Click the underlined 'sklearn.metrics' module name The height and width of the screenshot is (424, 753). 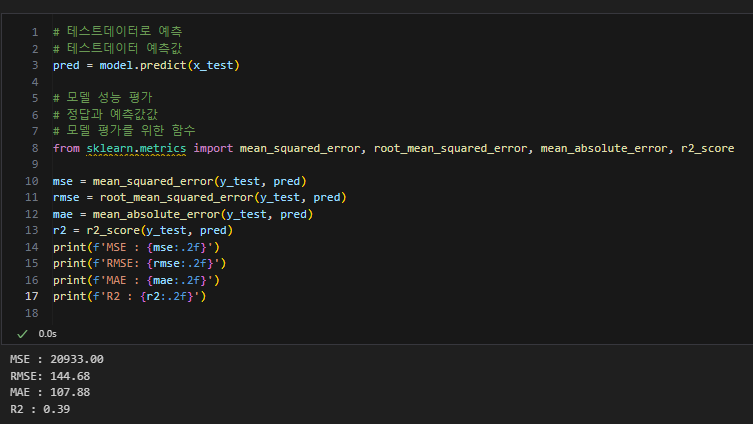[x=136, y=148]
